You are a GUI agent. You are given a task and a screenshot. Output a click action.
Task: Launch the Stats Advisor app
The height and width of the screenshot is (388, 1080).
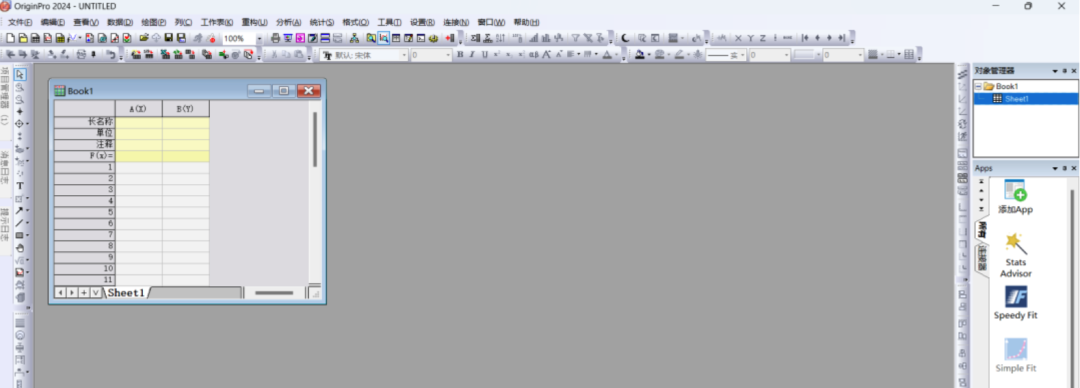[1015, 255]
